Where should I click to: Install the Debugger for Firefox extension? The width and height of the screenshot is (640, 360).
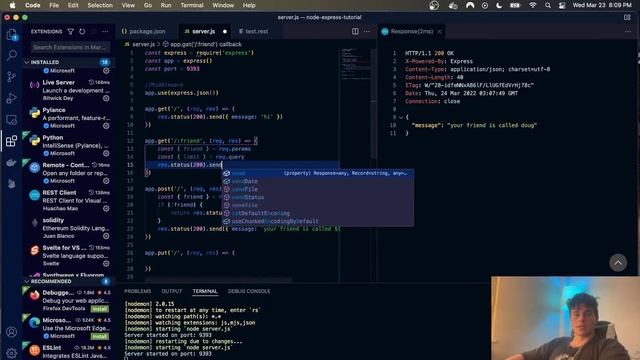[x=100, y=309]
